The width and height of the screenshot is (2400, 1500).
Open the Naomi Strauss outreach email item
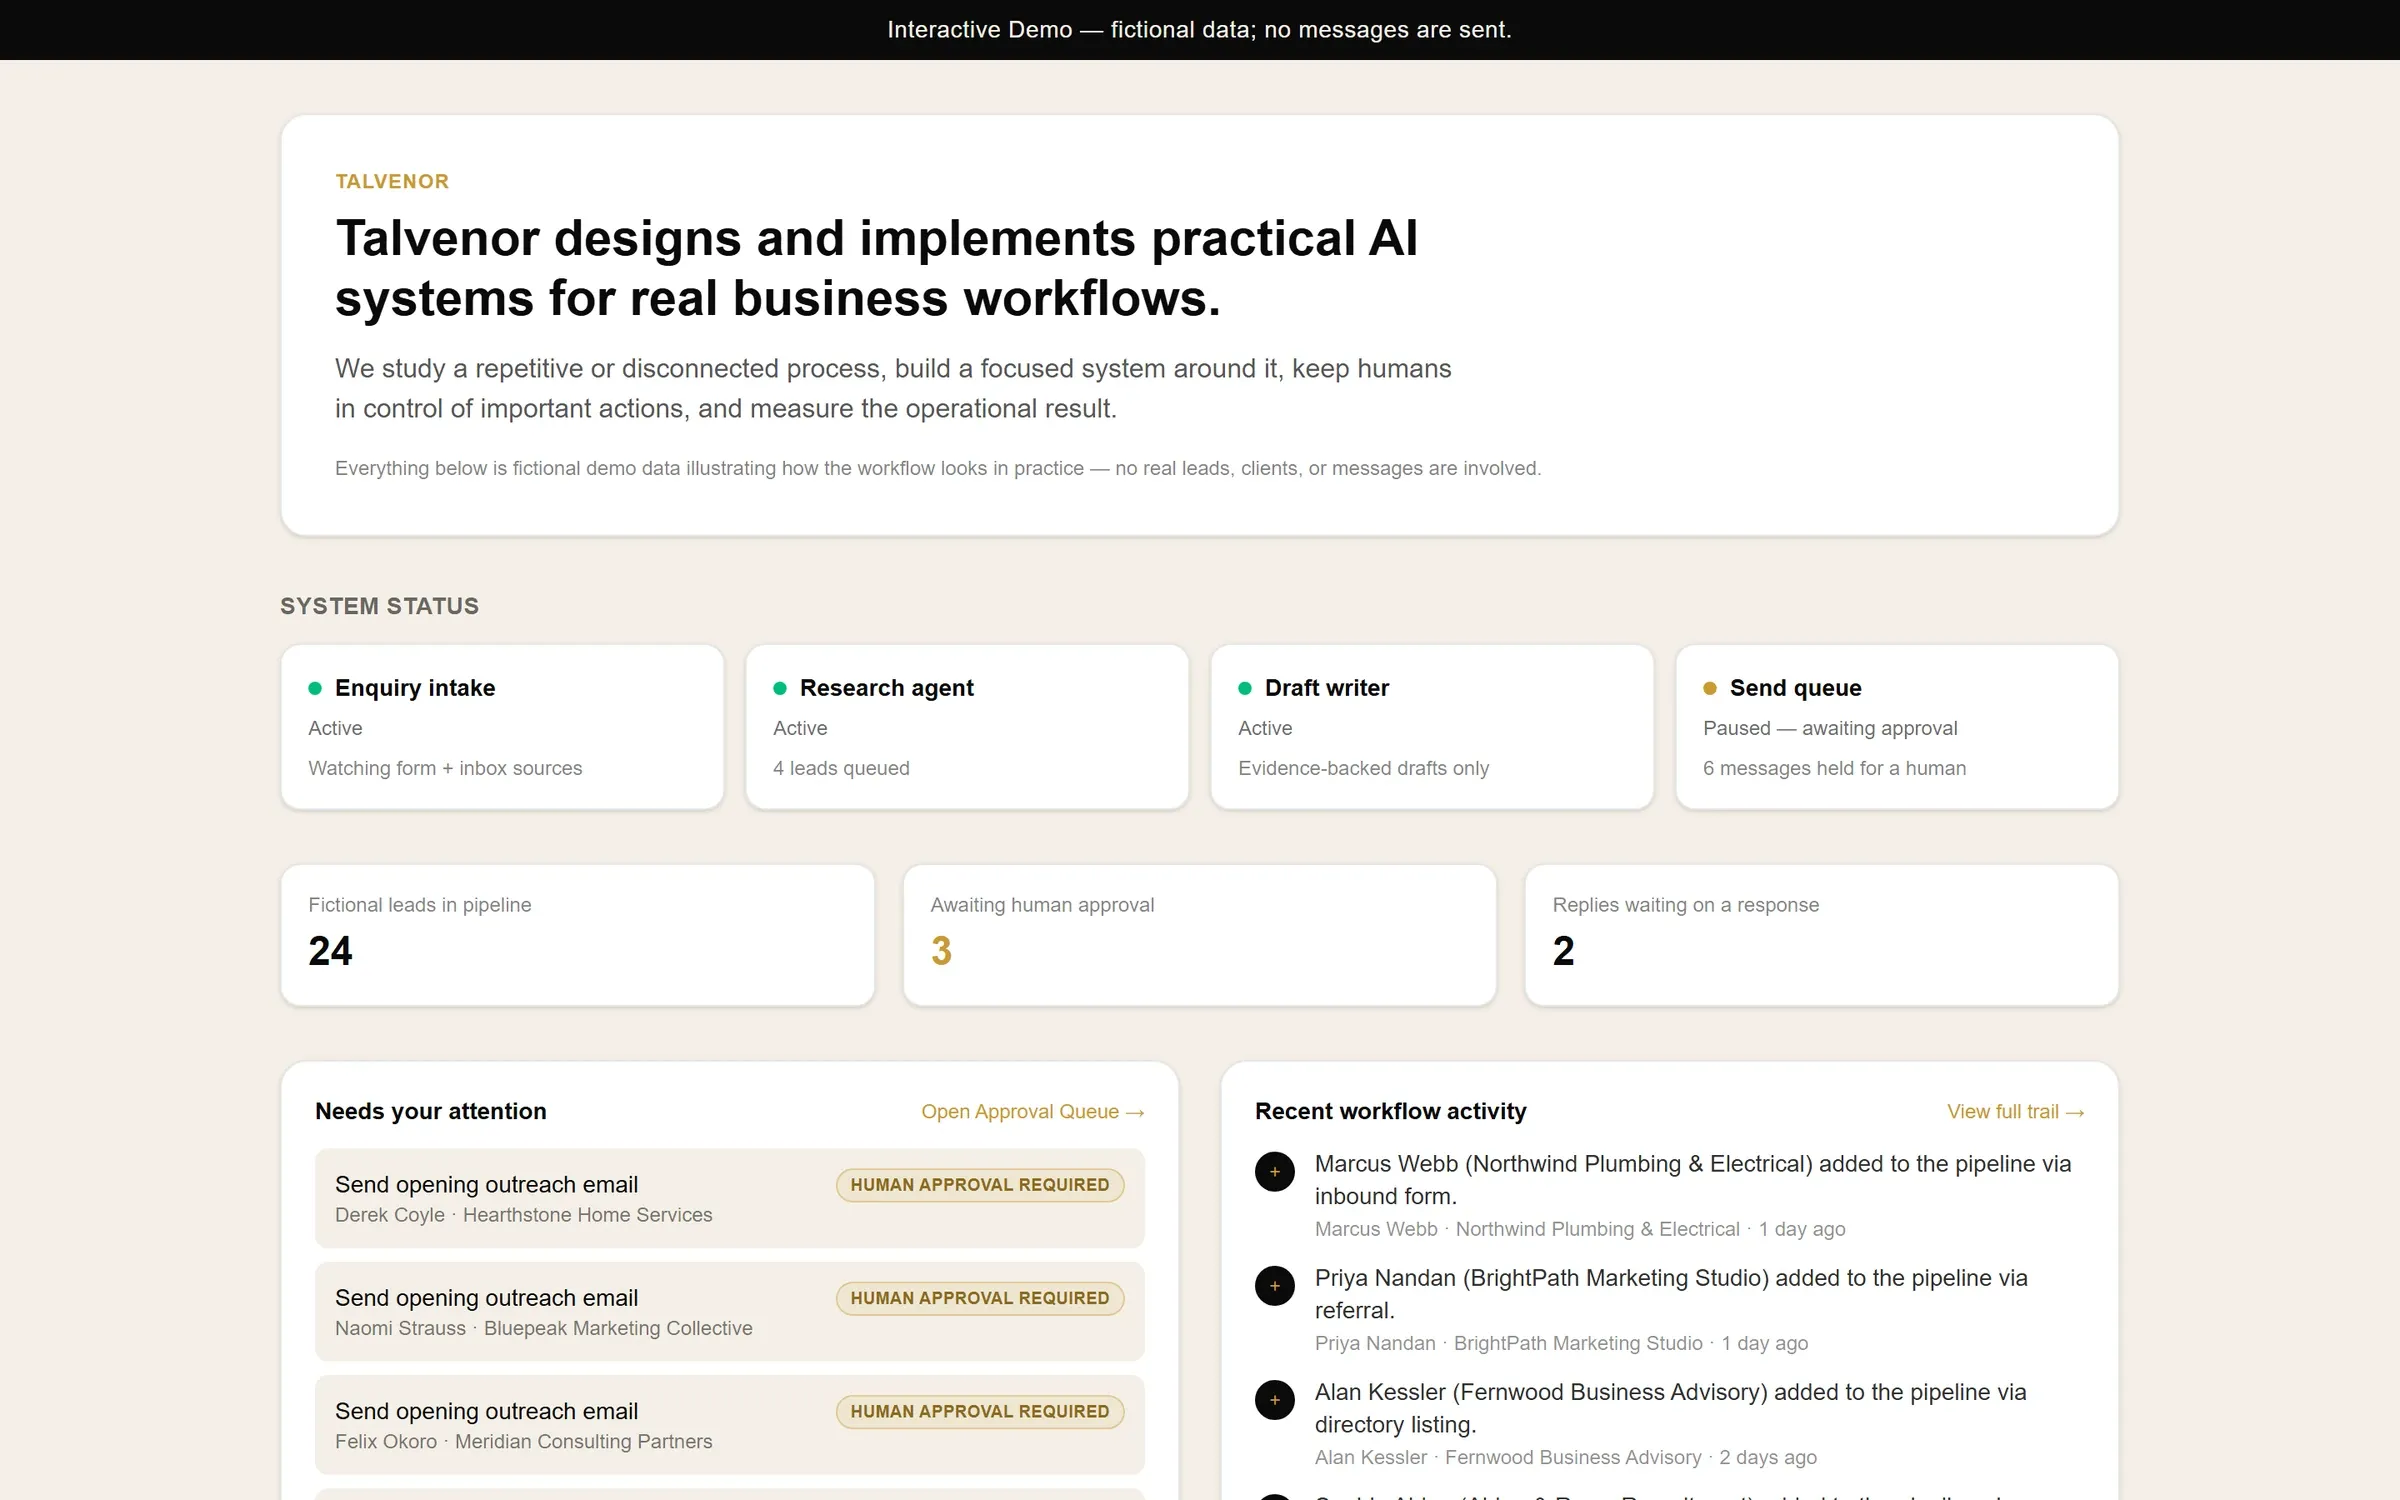tap(730, 1311)
